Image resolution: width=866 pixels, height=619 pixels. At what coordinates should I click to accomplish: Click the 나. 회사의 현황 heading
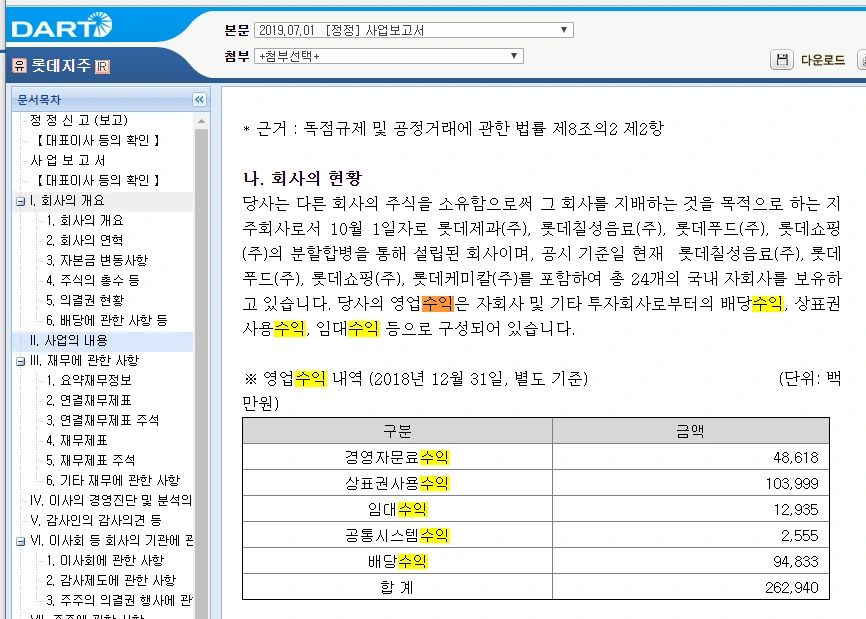(303, 178)
